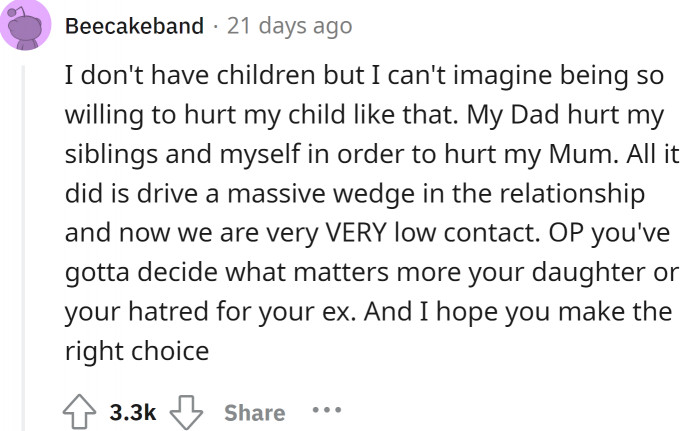Click Beecakeband's purple Snoo avatar
Screen dimensions: 700x431
point(25,25)
